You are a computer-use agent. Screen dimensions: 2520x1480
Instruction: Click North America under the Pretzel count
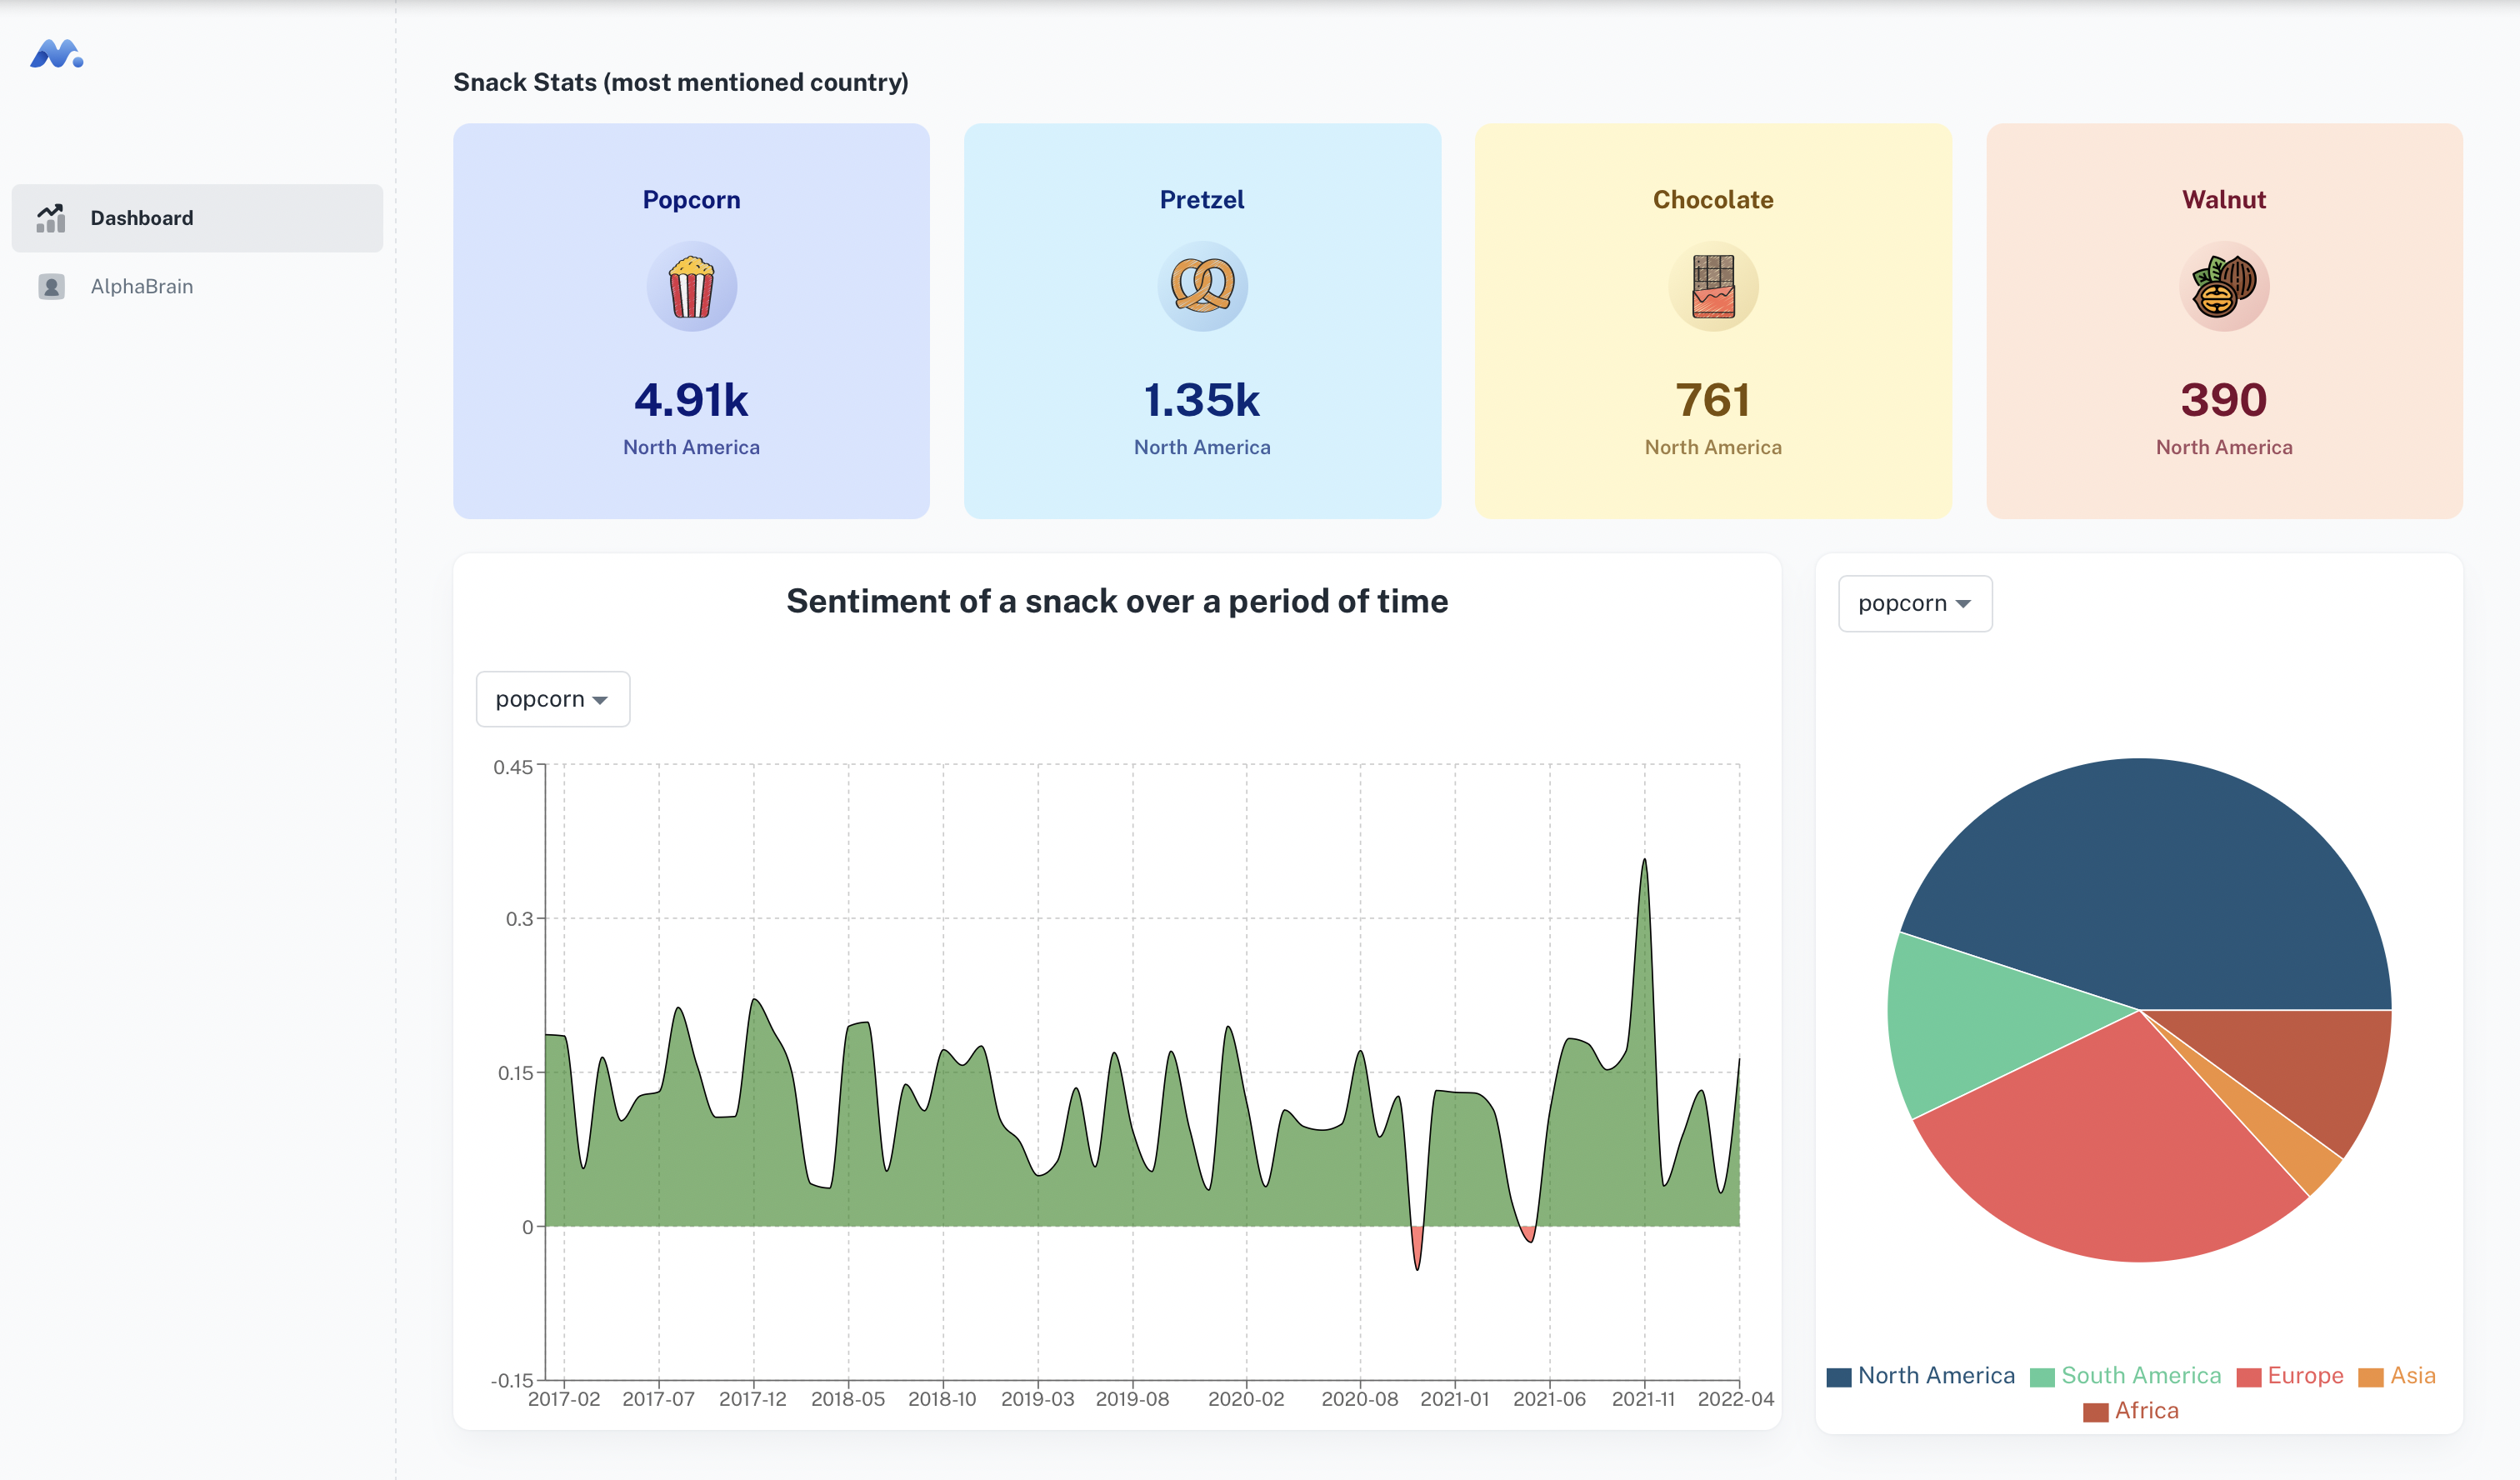point(1202,447)
